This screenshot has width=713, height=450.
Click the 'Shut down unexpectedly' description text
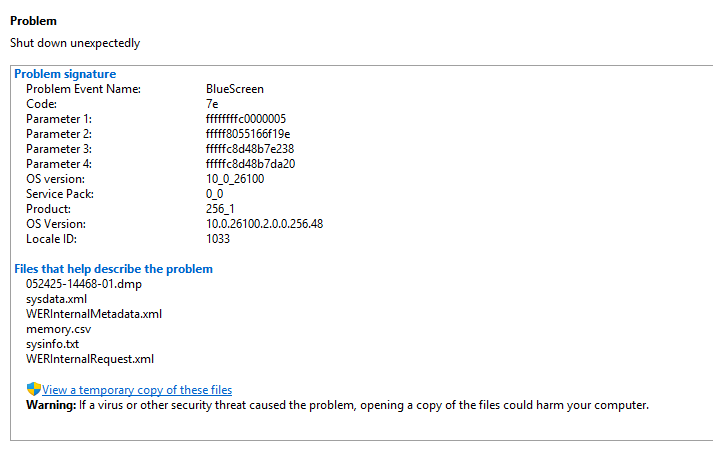pyautogui.click(x=75, y=43)
